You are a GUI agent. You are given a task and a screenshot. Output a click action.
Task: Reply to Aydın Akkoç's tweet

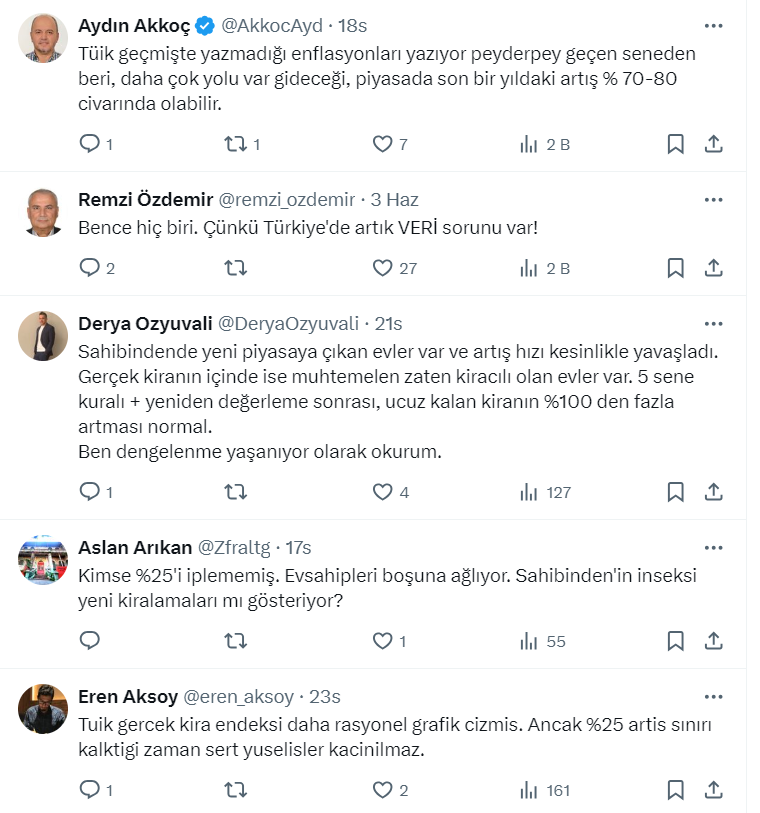(90, 144)
